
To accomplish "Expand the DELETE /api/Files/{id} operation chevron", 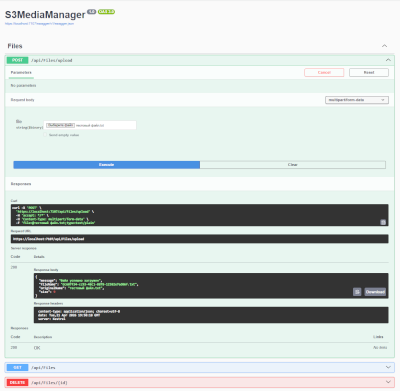I will [x=388, y=382].
